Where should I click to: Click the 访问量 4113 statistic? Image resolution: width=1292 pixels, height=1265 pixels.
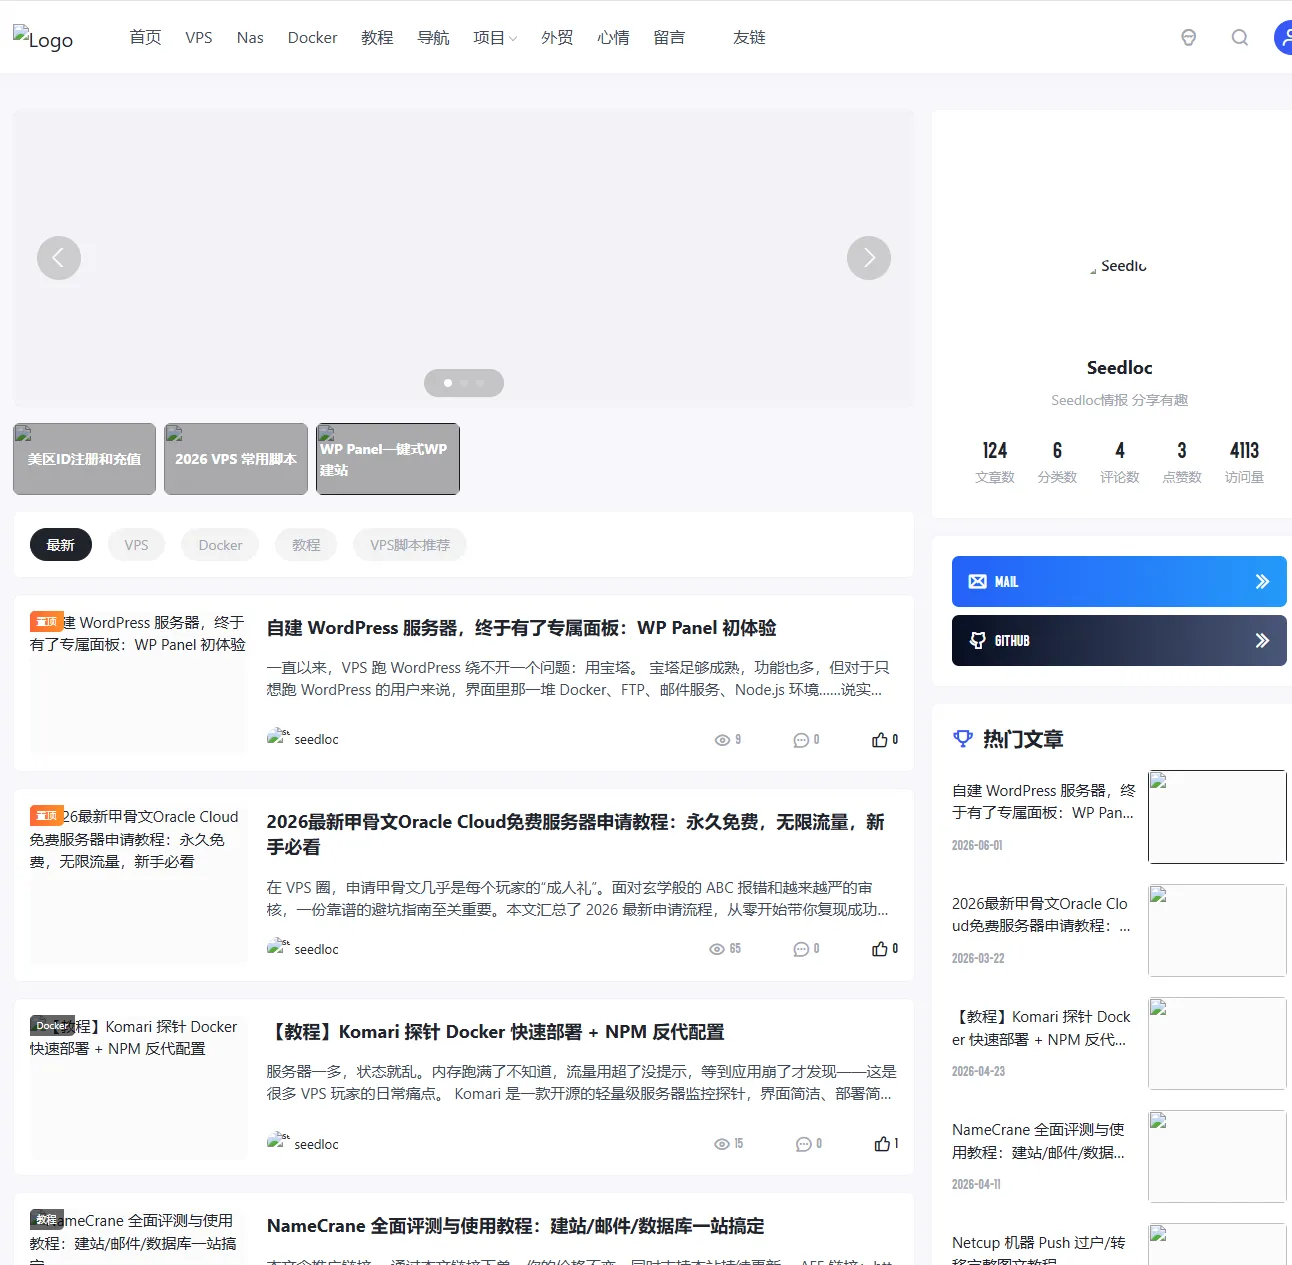1244,462
